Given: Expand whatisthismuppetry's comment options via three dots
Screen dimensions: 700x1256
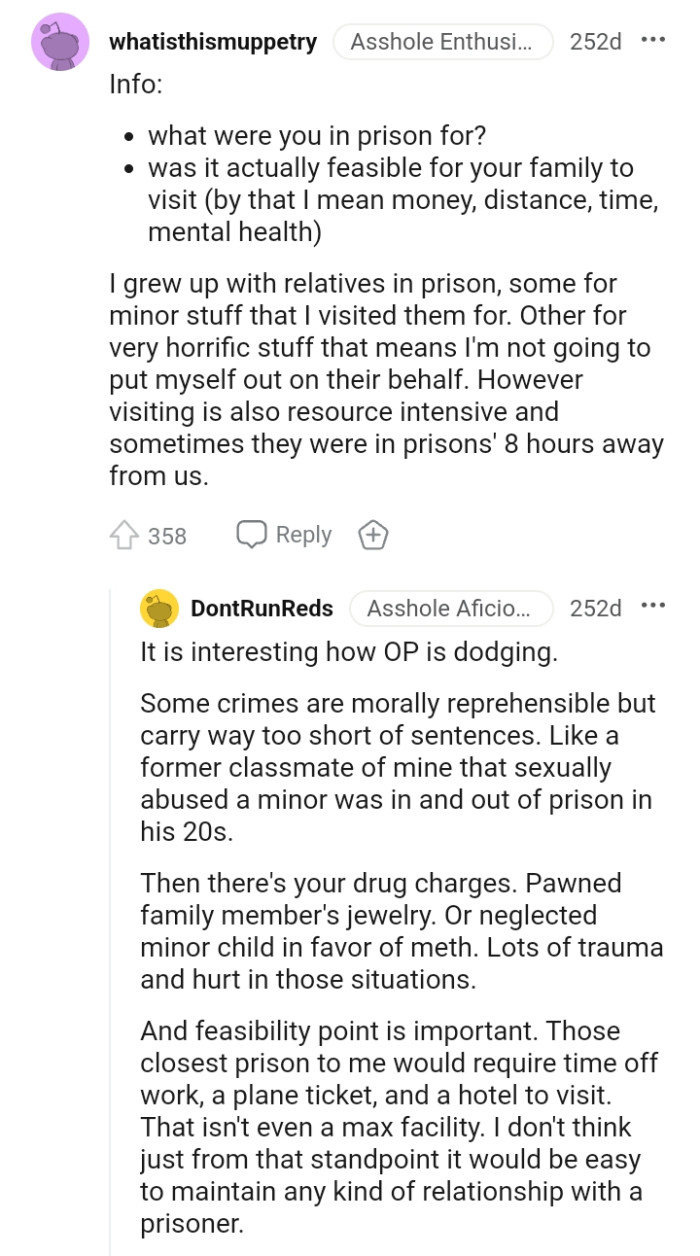Looking at the screenshot, I should [x=652, y=39].
